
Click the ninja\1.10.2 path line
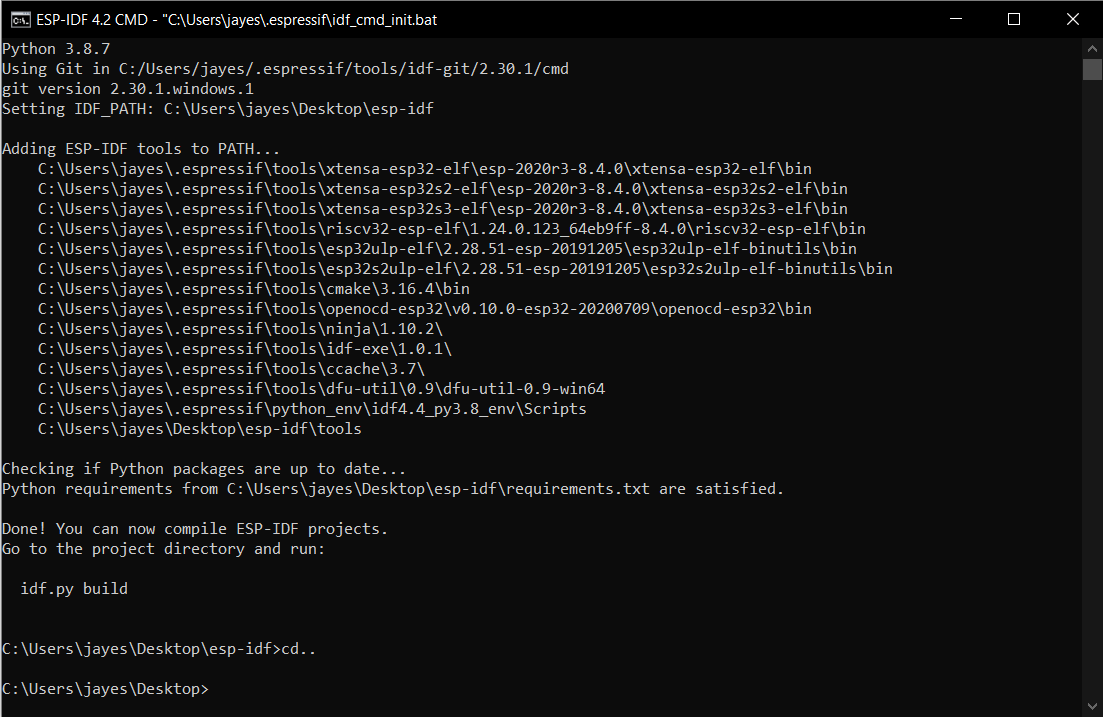240,329
